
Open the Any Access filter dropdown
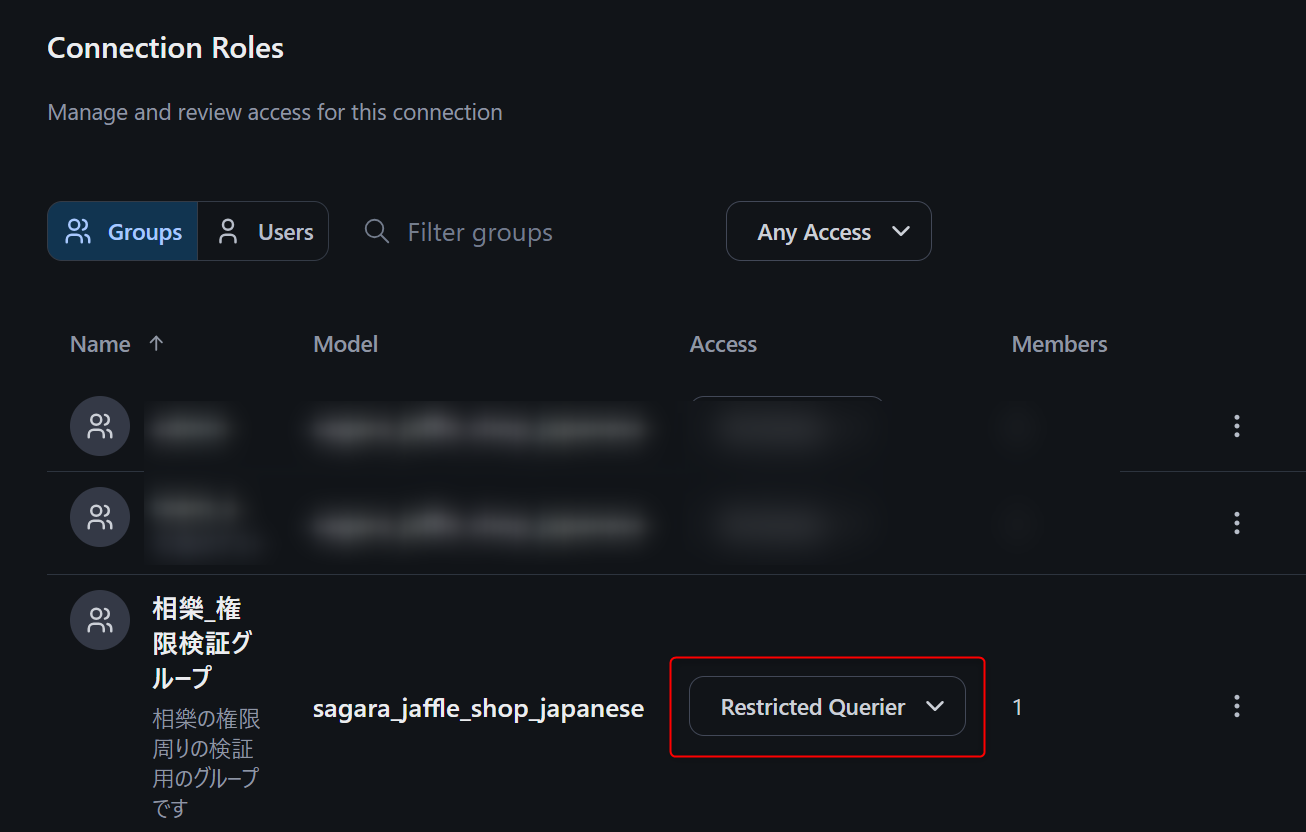828,232
